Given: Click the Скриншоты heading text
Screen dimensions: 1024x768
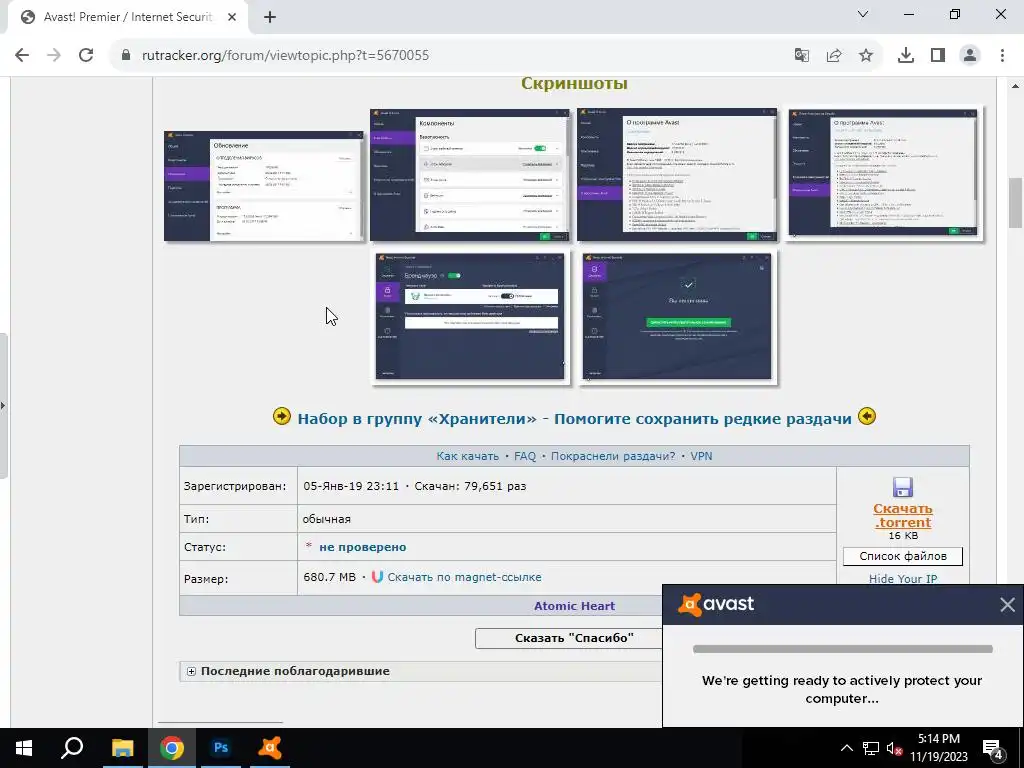Looking at the screenshot, I should click(x=574, y=84).
